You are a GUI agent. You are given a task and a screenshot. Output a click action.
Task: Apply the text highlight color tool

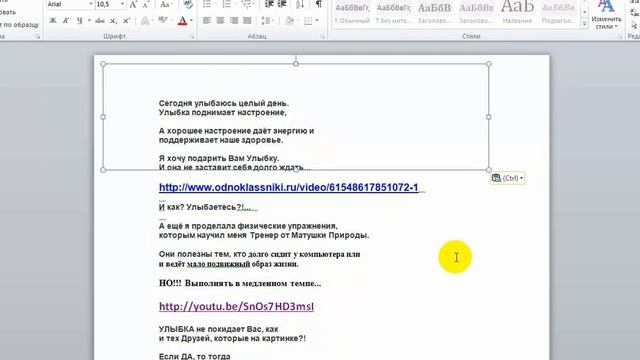[163, 20]
